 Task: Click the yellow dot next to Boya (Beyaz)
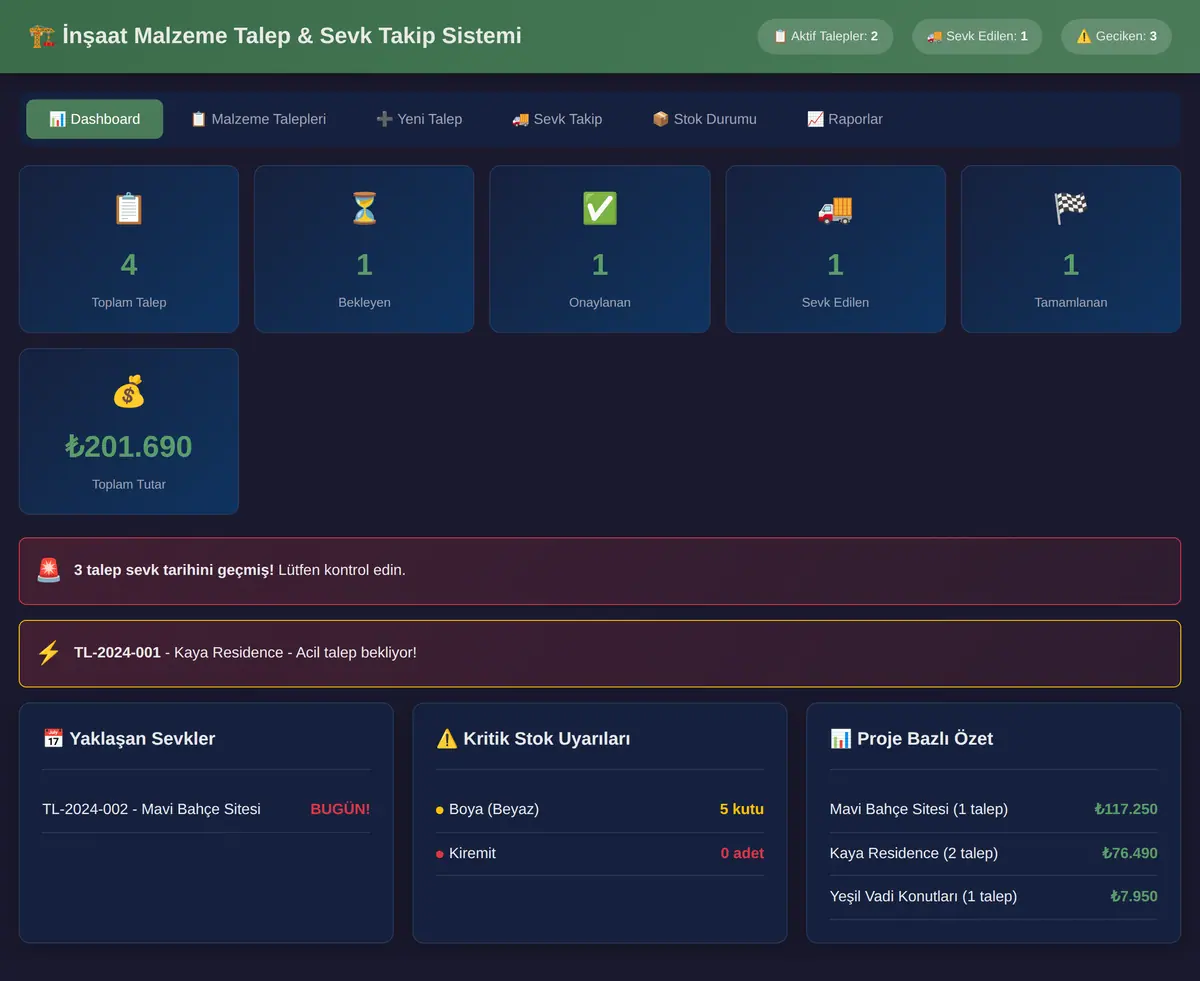coord(440,810)
